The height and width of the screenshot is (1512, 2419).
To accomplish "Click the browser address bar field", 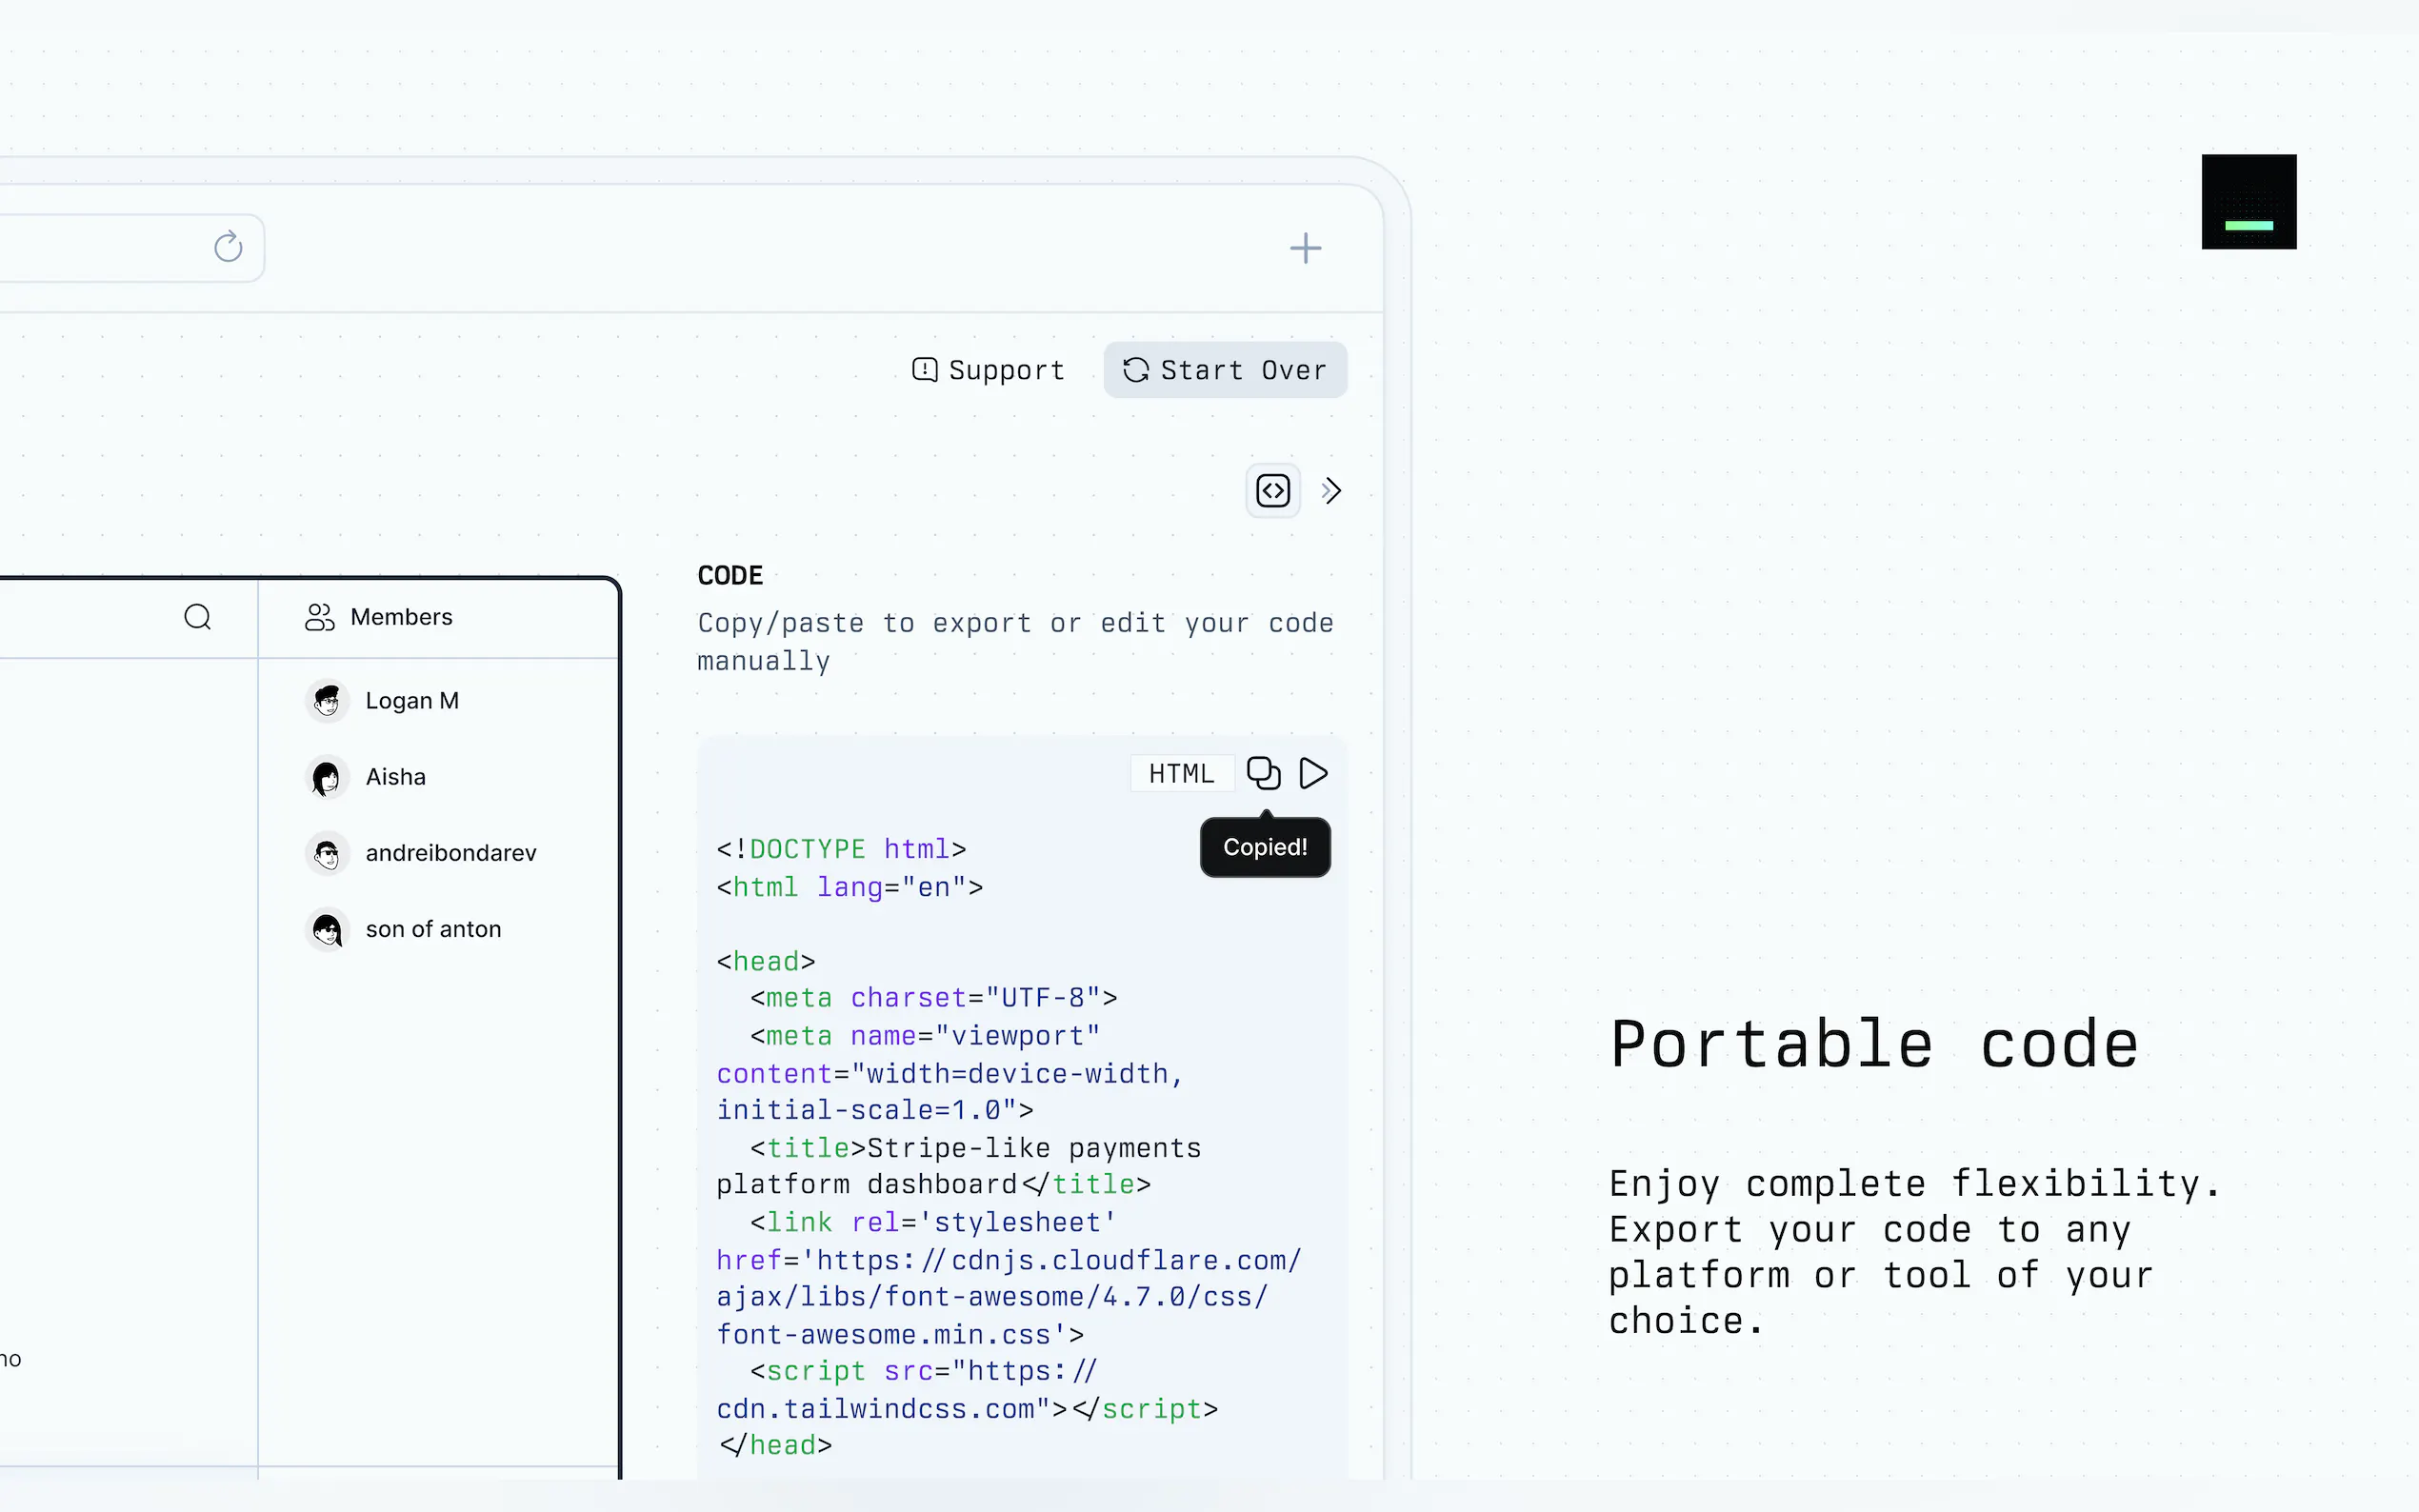I will (100, 247).
